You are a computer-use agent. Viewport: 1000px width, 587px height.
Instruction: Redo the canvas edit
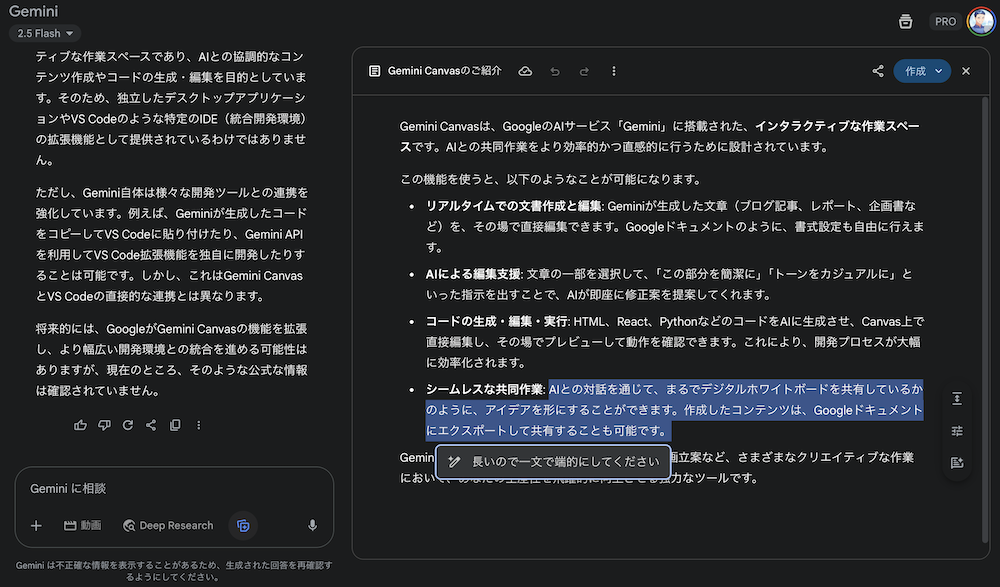click(x=584, y=71)
